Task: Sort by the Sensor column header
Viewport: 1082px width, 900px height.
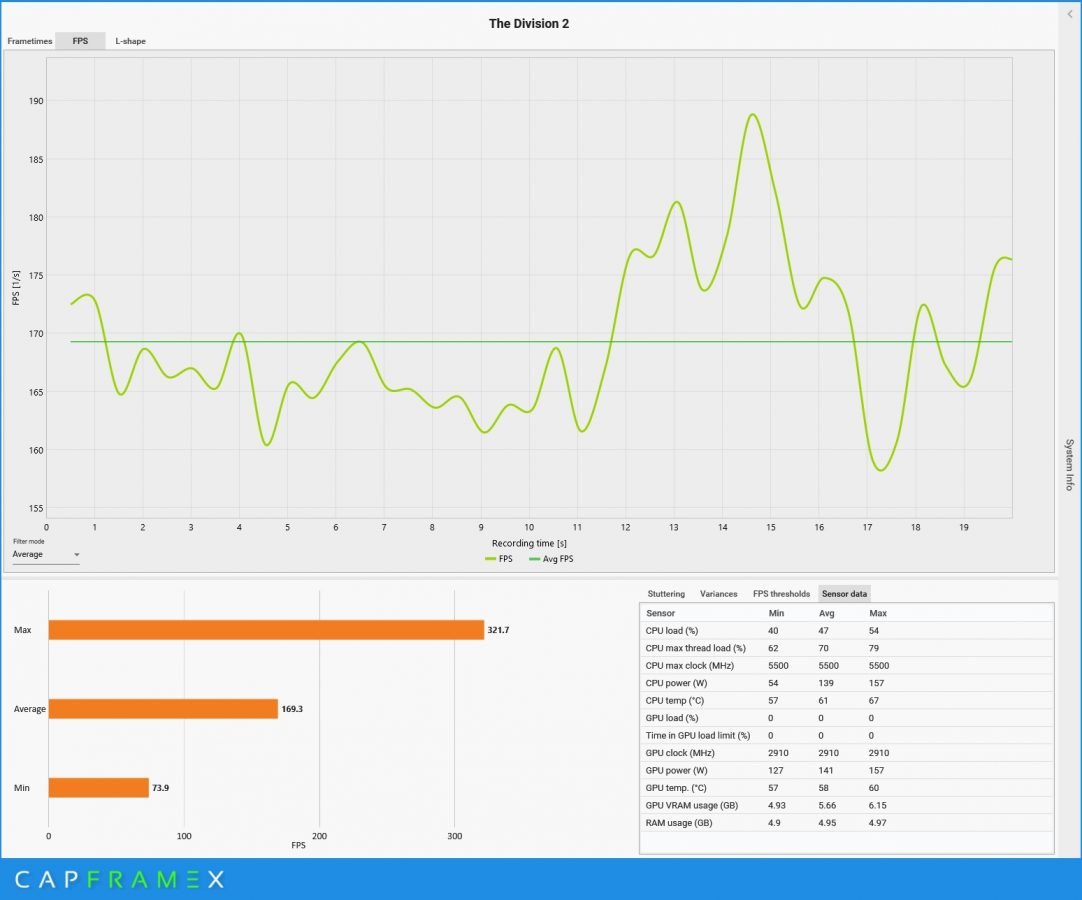Action: coord(660,613)
